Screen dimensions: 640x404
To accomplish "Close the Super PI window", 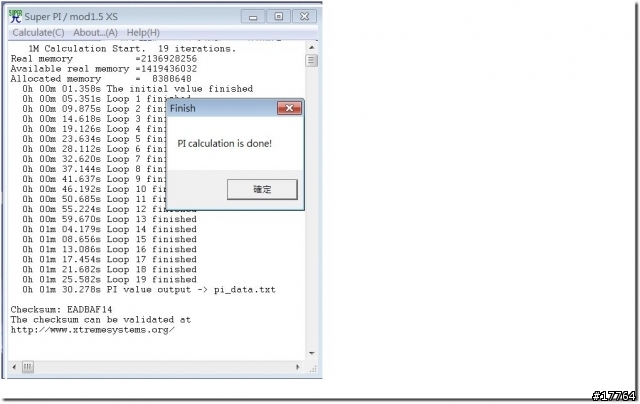I will pos(304,16).
